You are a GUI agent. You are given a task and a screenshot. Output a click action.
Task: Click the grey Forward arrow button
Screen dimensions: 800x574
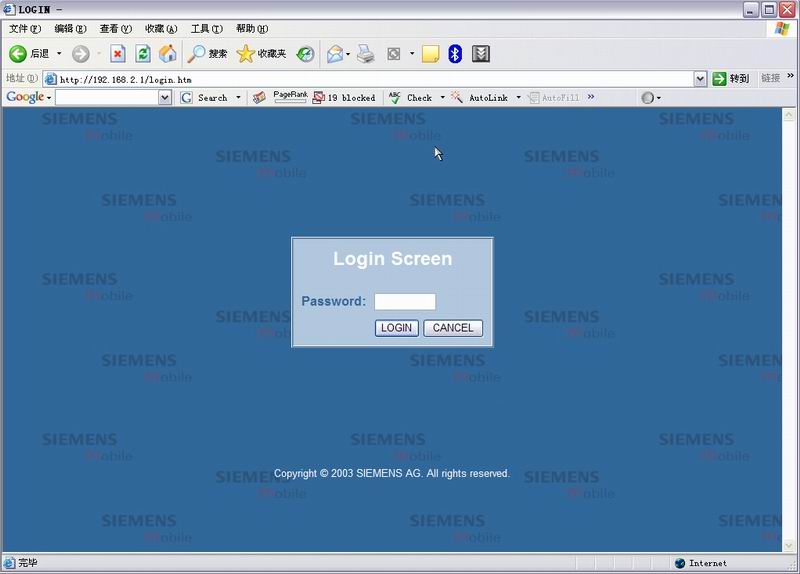[81, 54]
